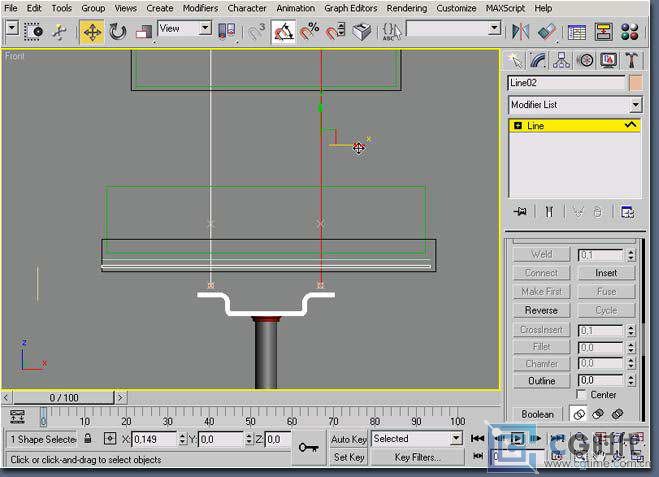The width and height of the screenshot is (659, 477).
Task: Click the Named Selection Sets icon
Action: (392, 32)
